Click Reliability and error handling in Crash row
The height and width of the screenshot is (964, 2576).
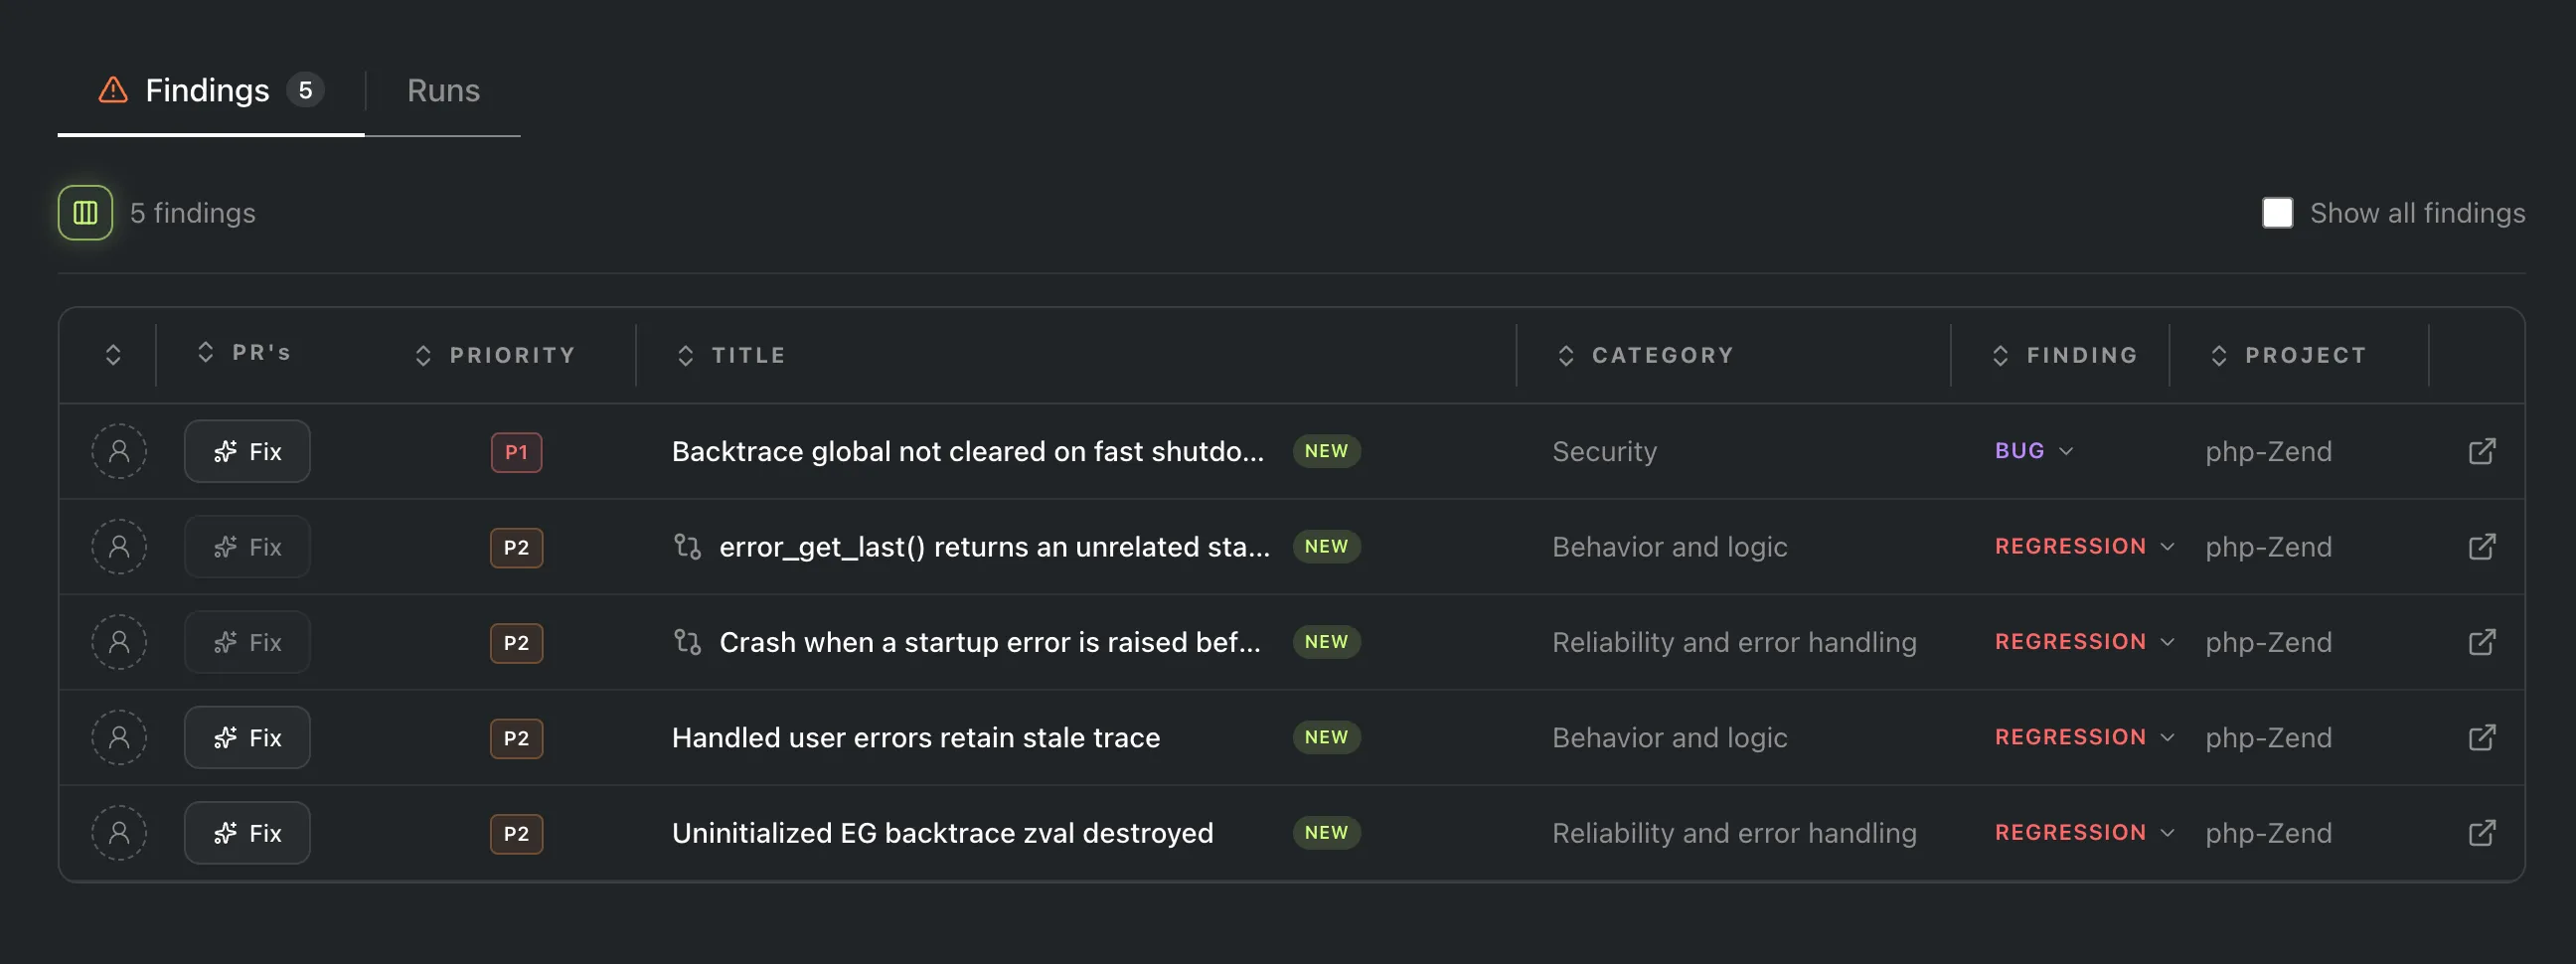pos(1734,642)
